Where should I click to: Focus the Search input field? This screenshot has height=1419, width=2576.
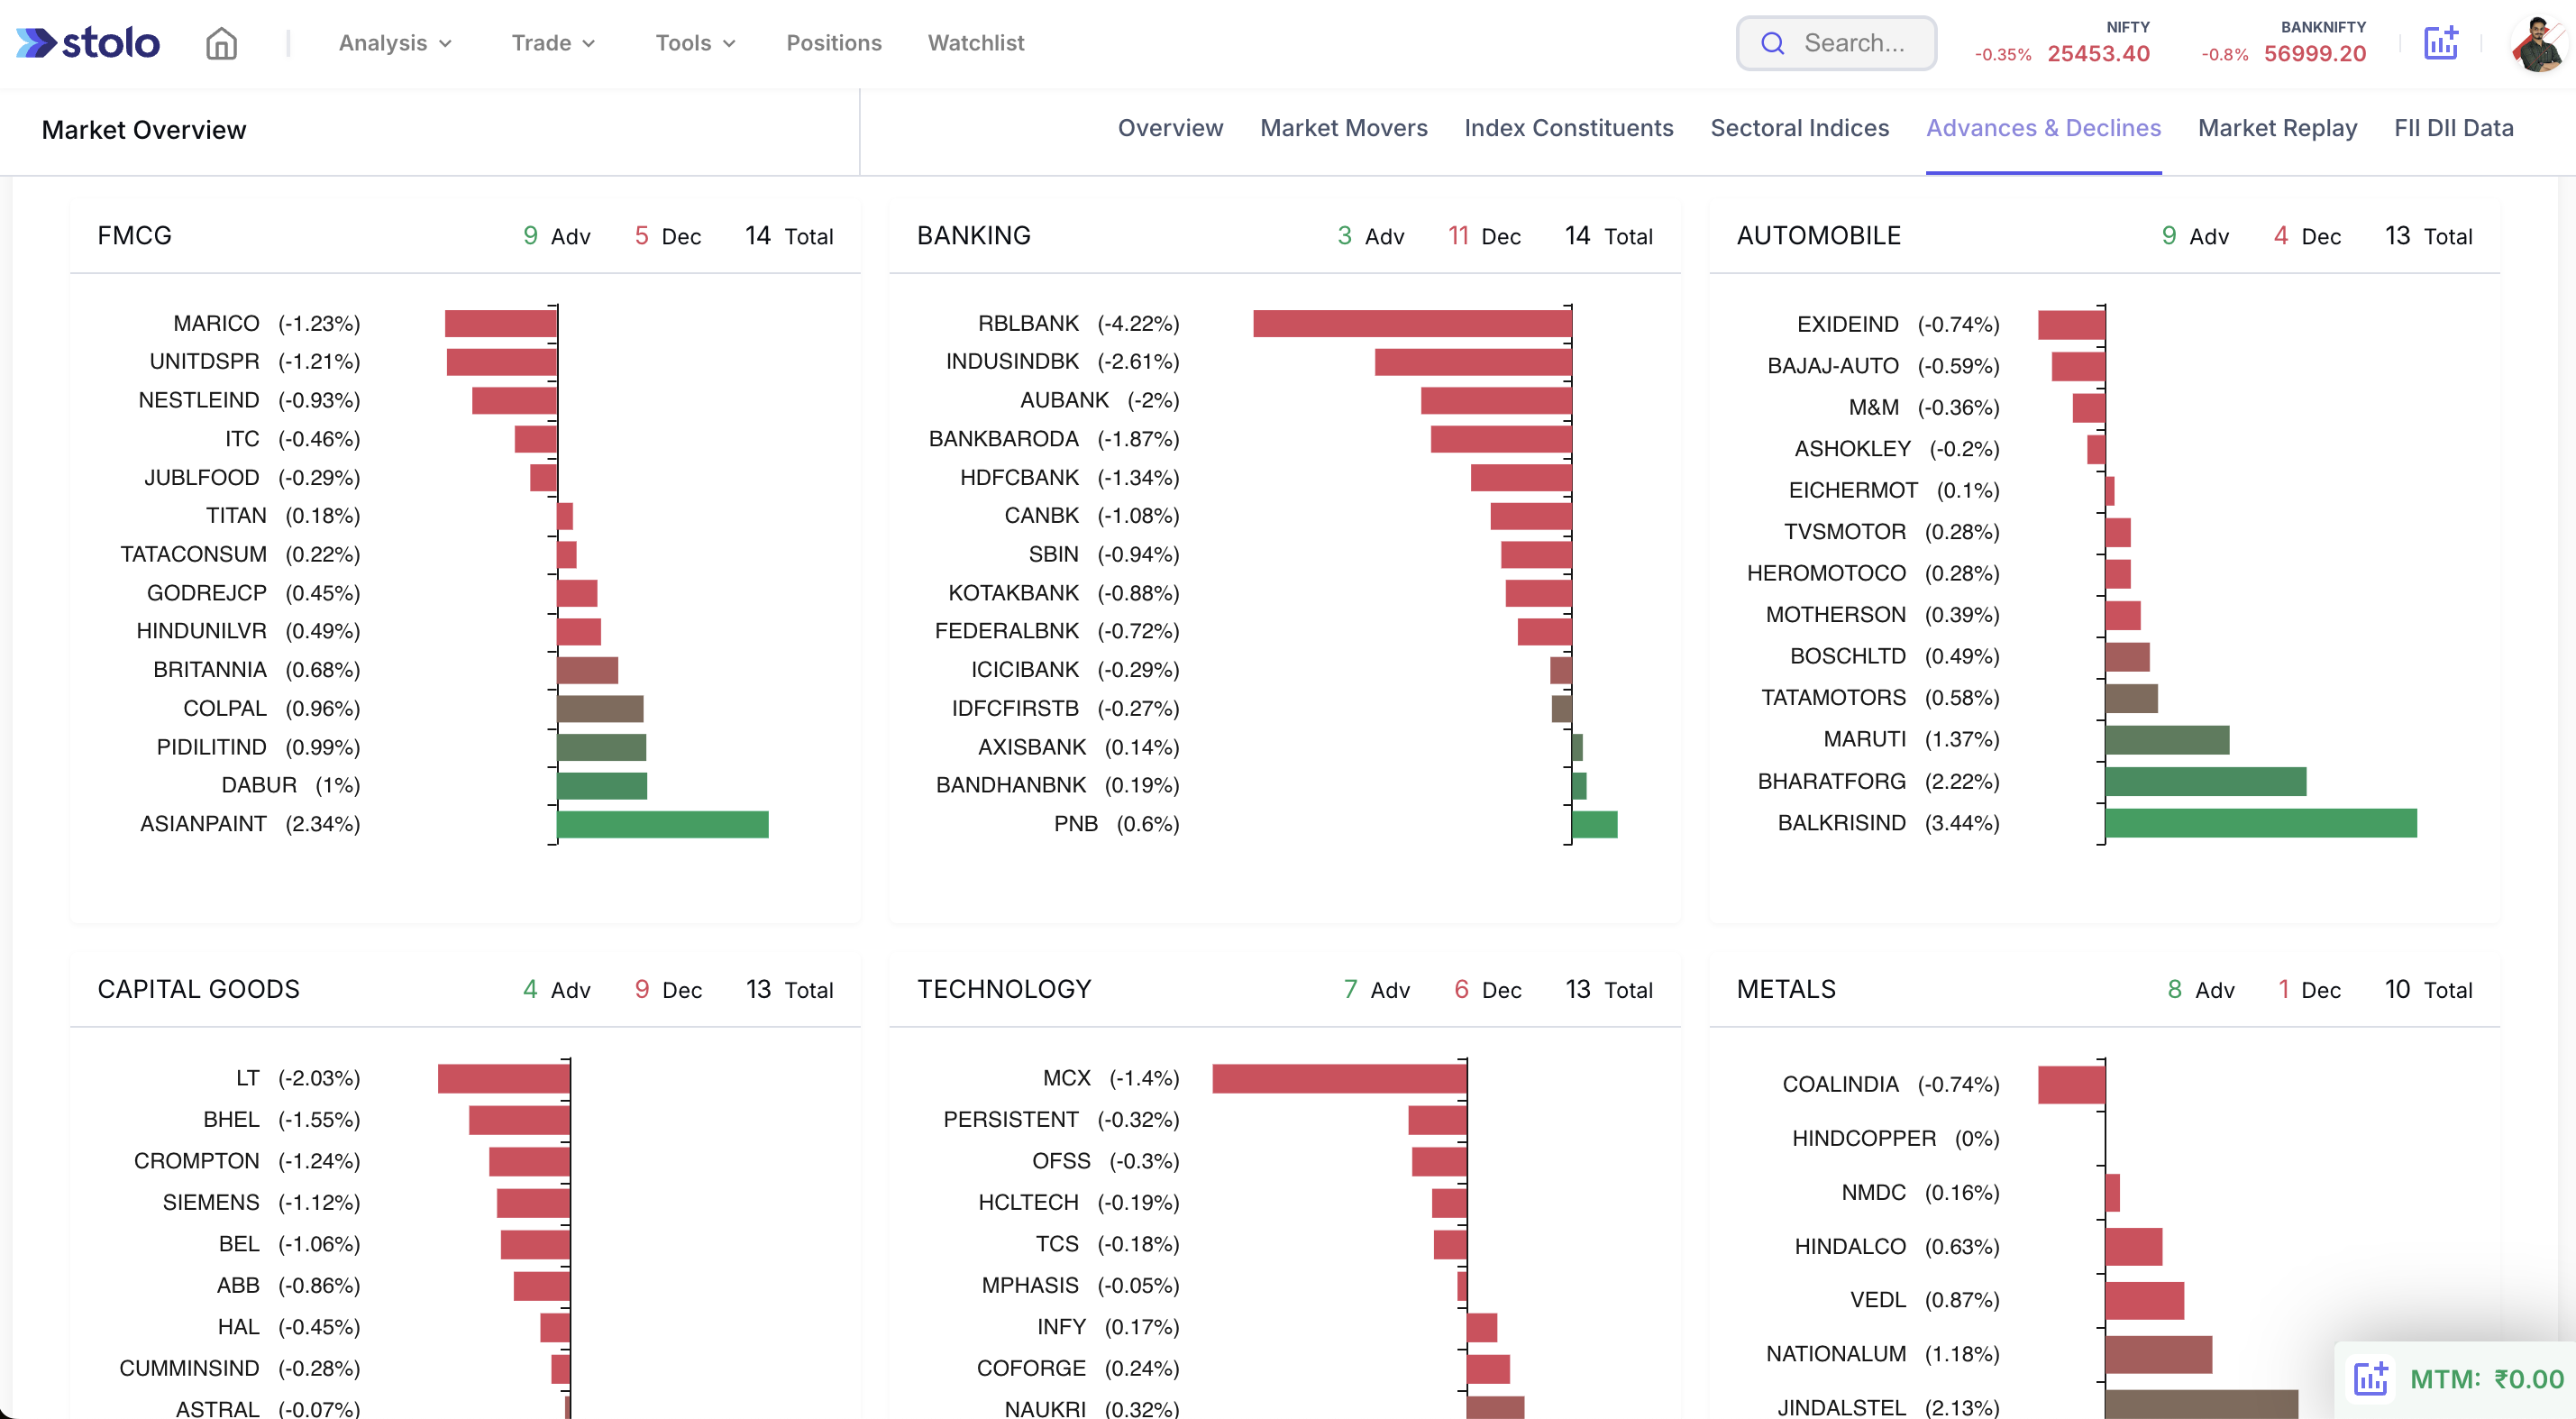[1837, 43]
